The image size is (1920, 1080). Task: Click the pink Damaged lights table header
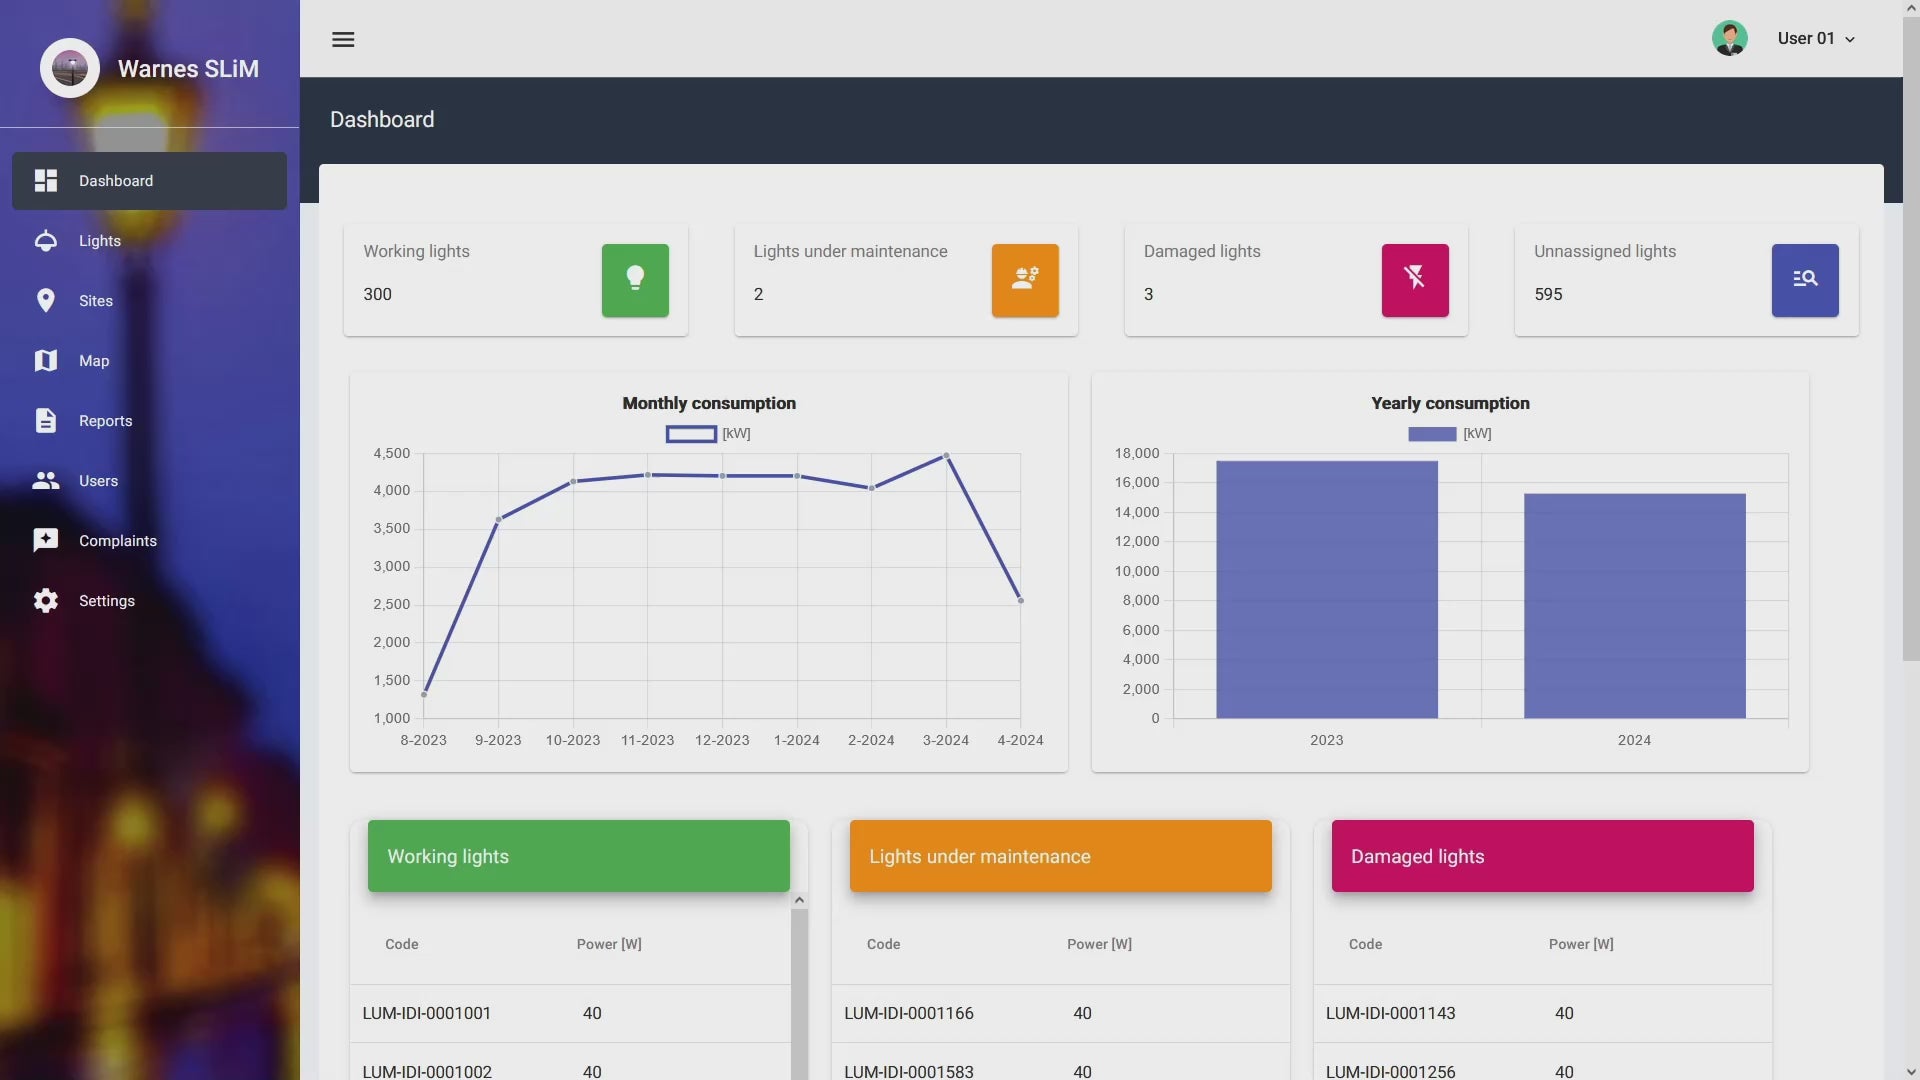1543,856
